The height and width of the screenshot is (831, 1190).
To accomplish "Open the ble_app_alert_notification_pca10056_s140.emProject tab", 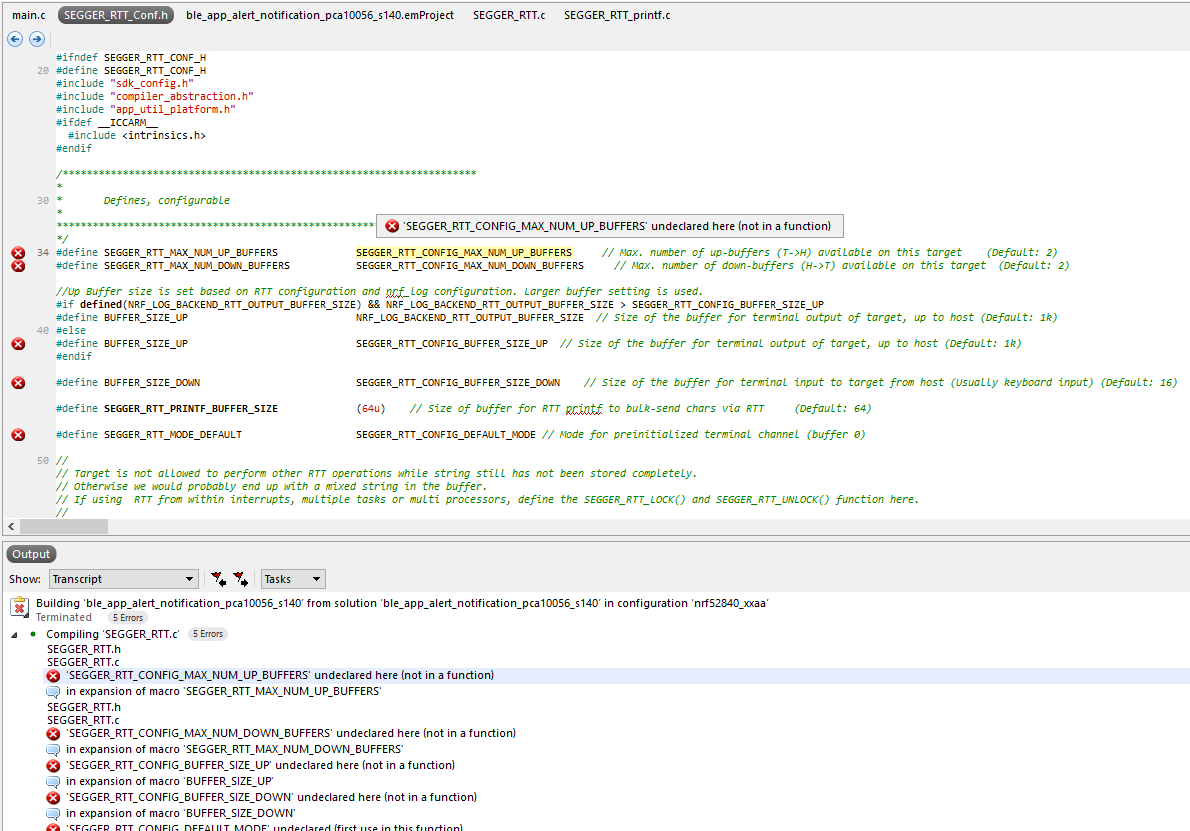I will tap(320, 15).
